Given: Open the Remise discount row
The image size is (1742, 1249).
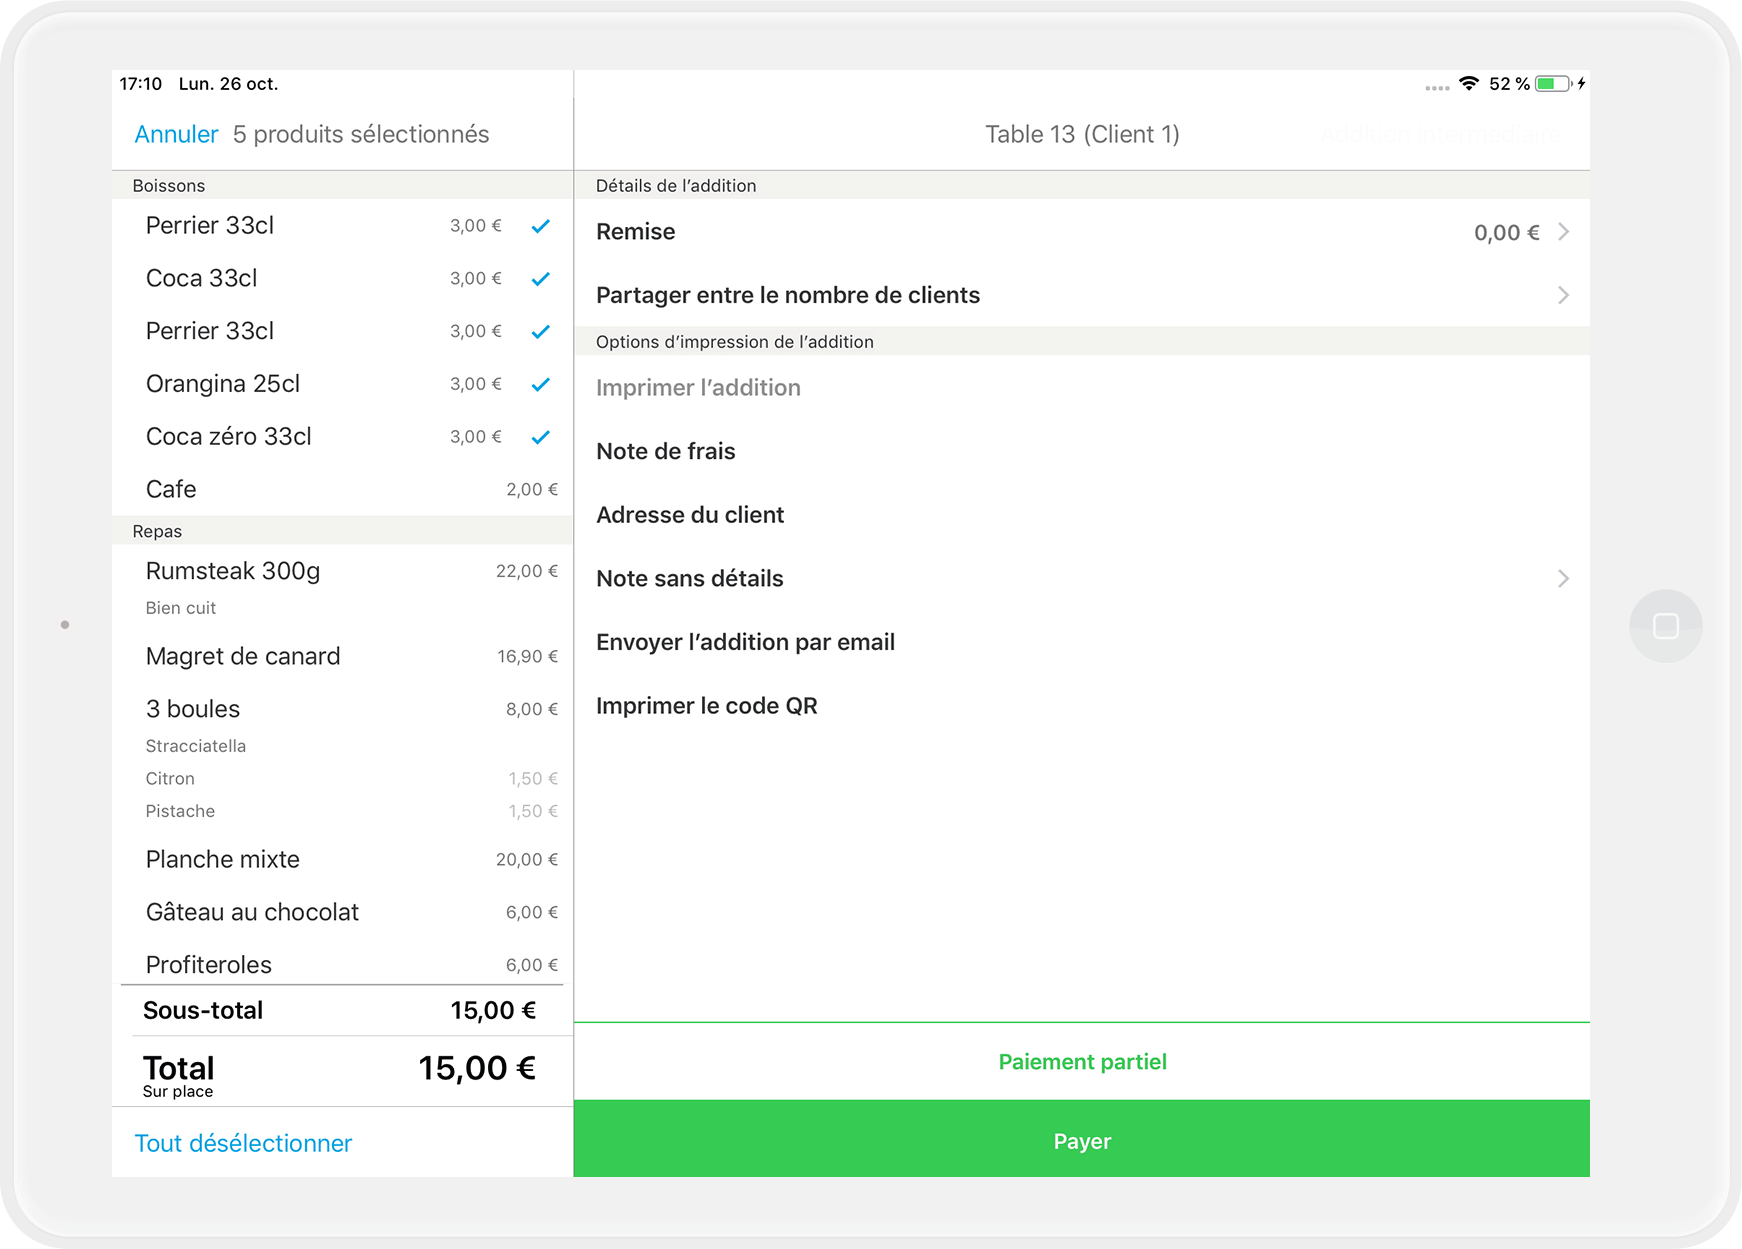Looking at the screenshot, I should coord(1082,232).
